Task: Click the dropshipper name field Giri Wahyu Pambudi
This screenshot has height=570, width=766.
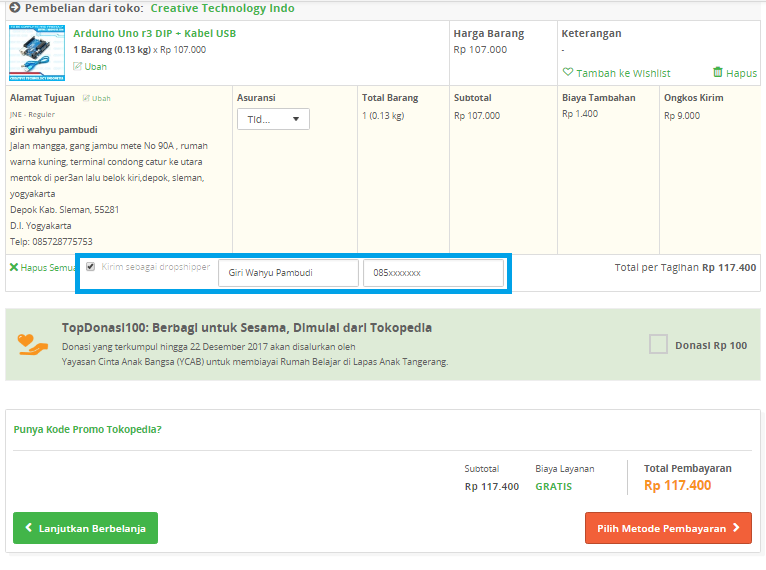Action: [x=288, y=273]
